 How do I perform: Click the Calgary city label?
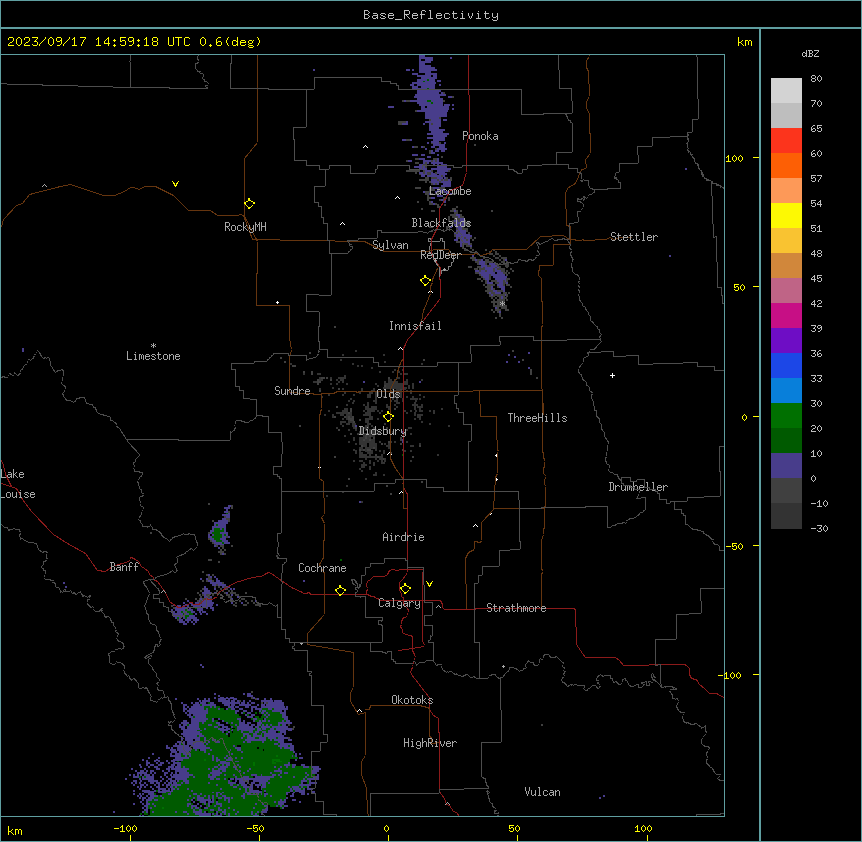(x=399, y=603)
